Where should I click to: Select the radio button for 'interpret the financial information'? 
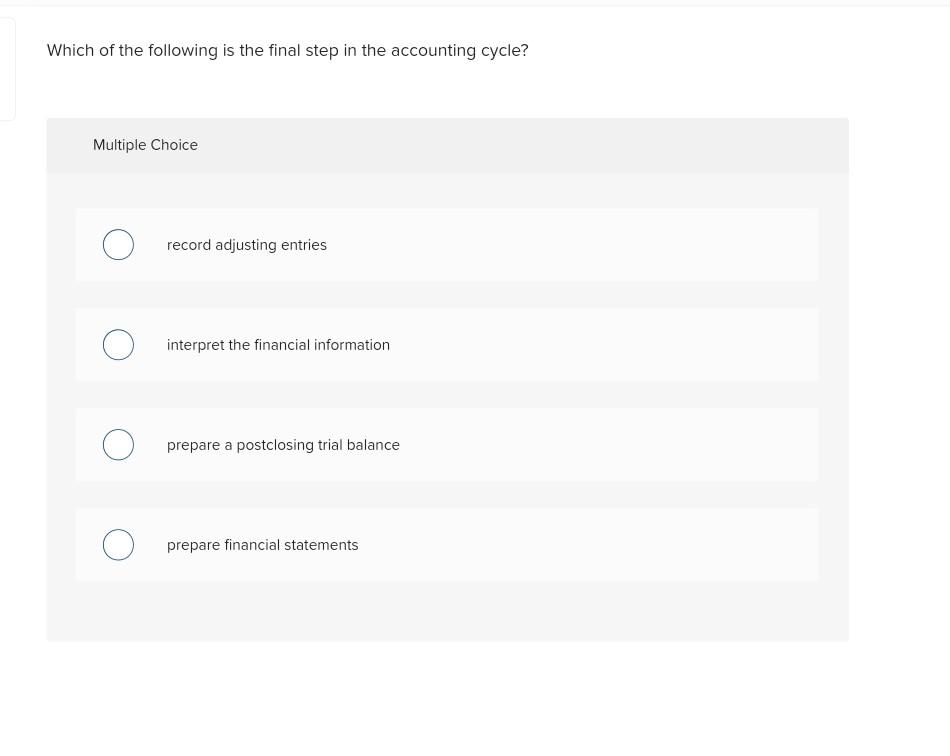[118, 344]
